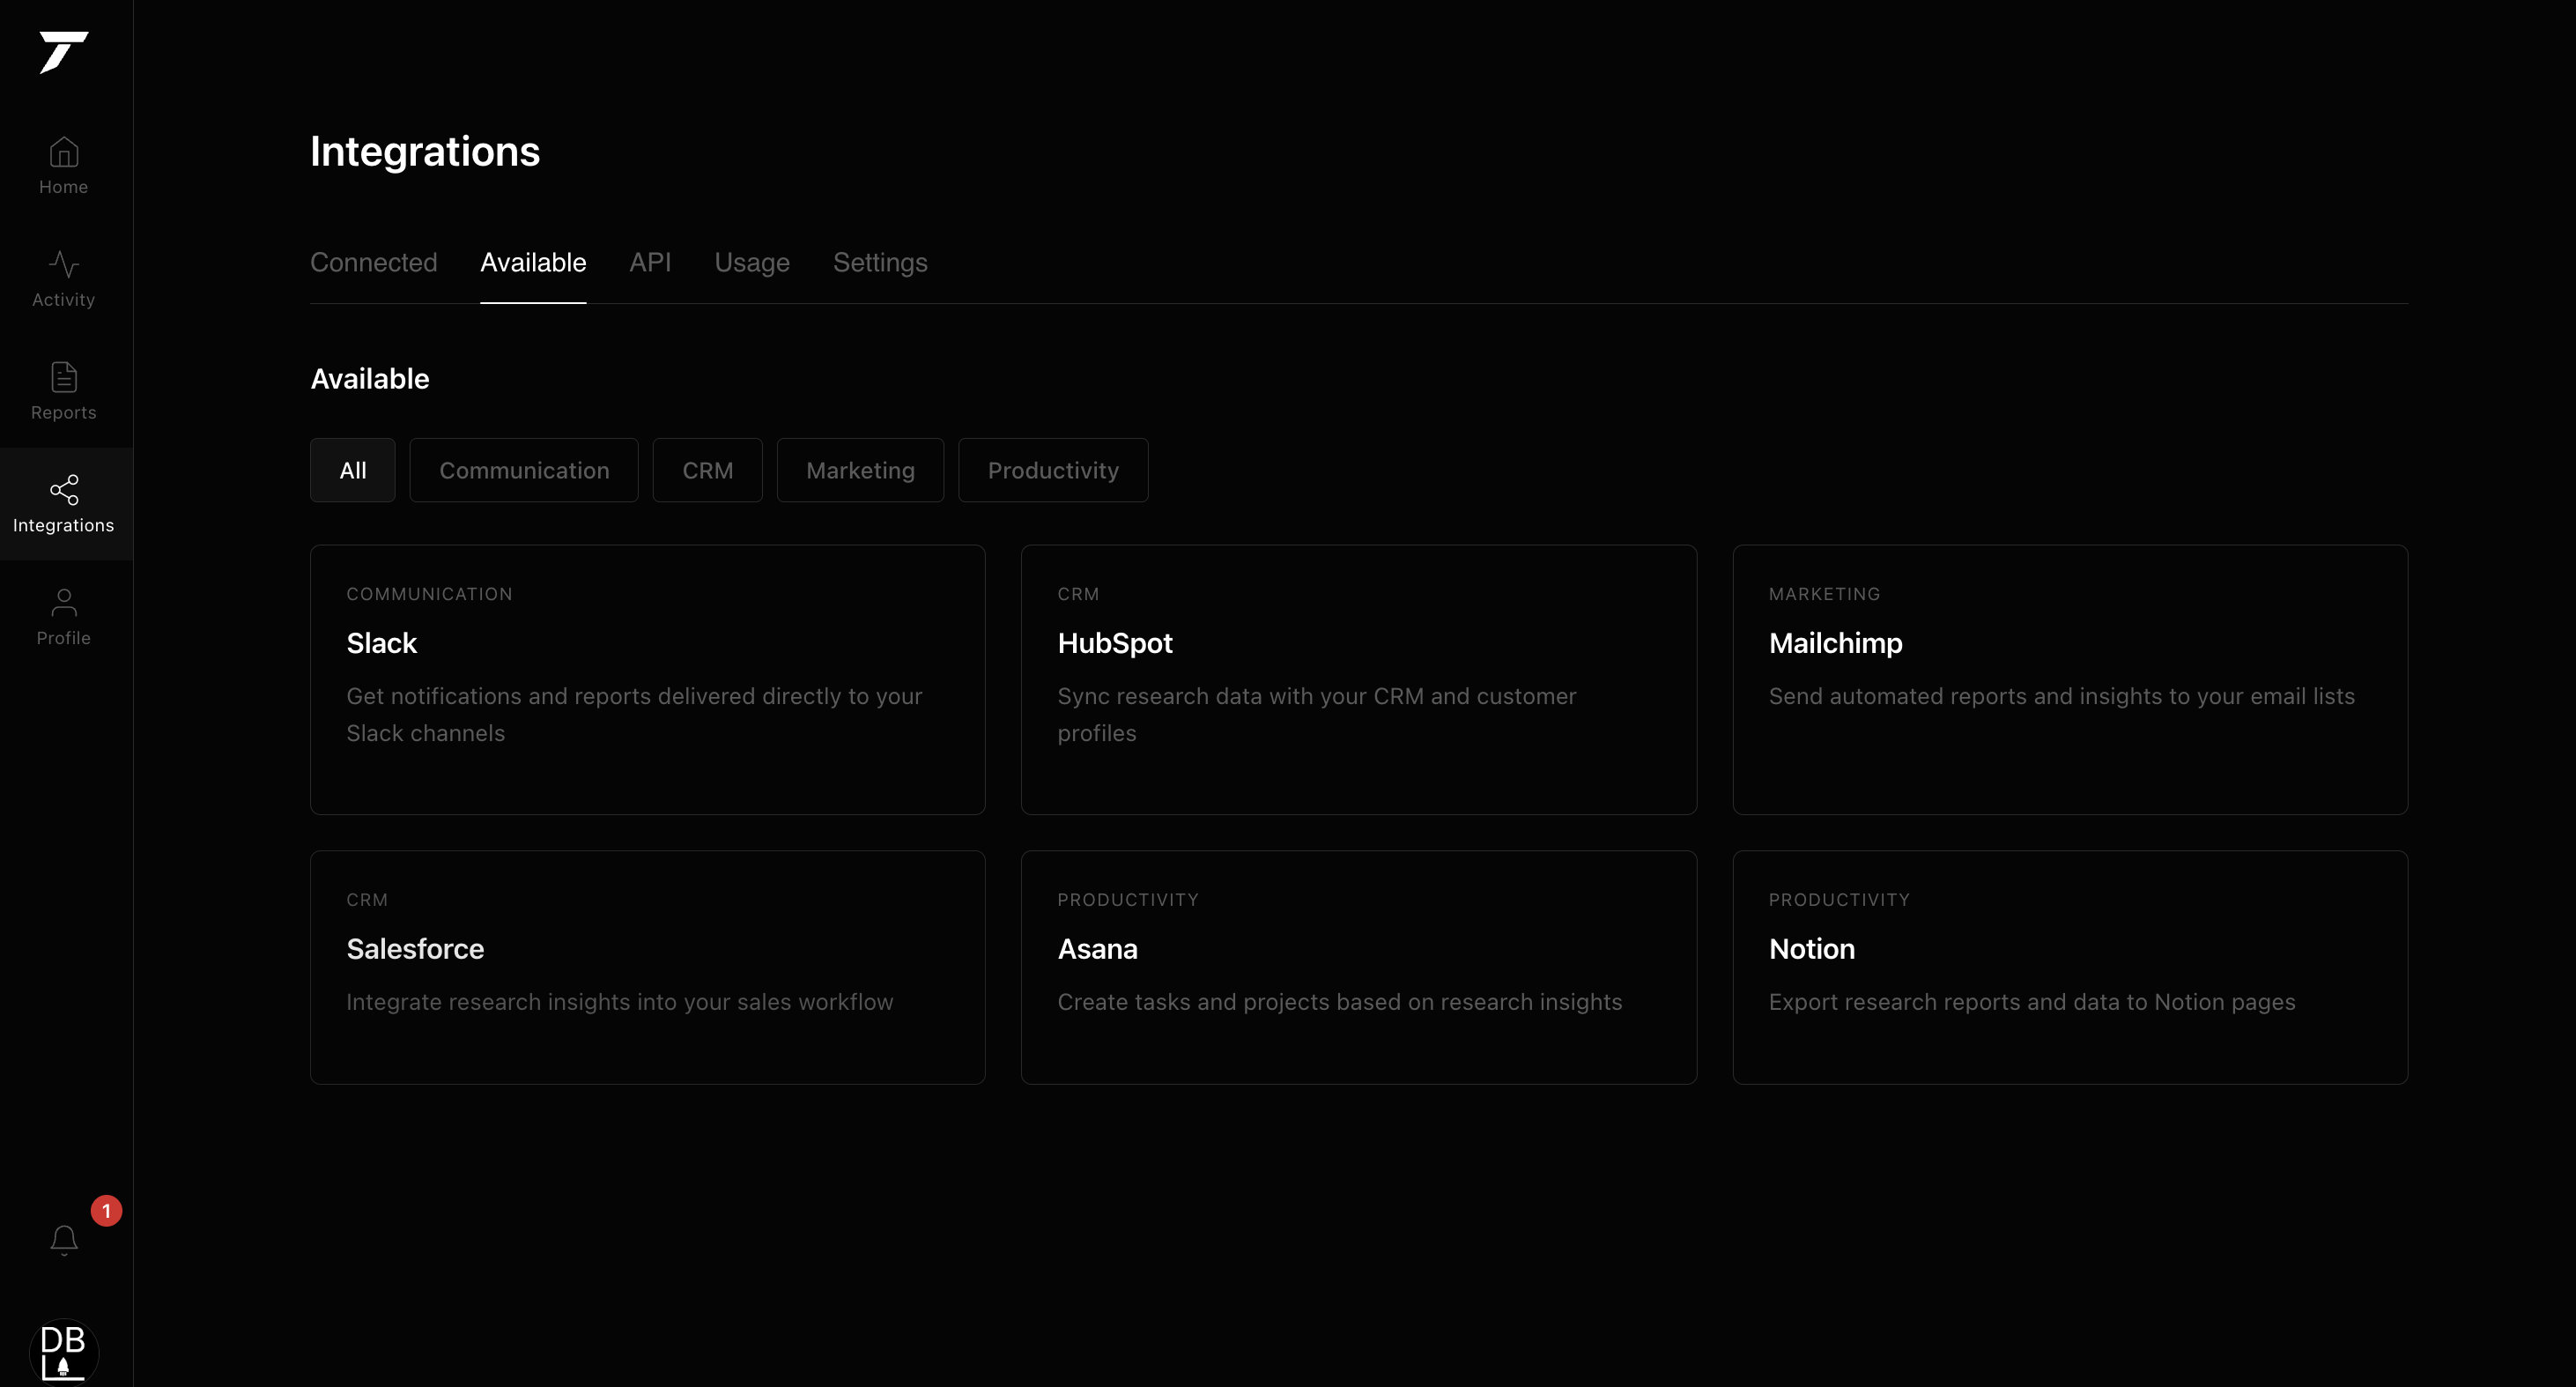
Task: Click the red notification badge
Action: click(x=106, y=1210)
